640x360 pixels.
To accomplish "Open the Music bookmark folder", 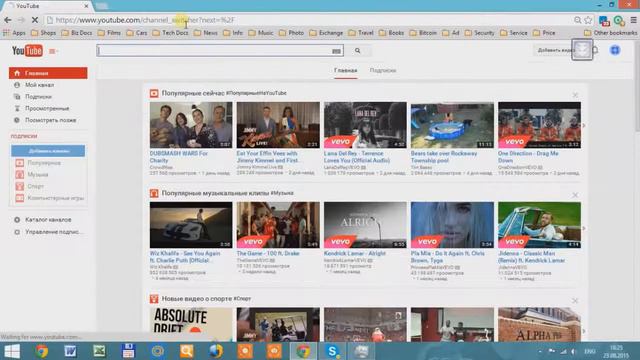I will (x=261, y=33).
